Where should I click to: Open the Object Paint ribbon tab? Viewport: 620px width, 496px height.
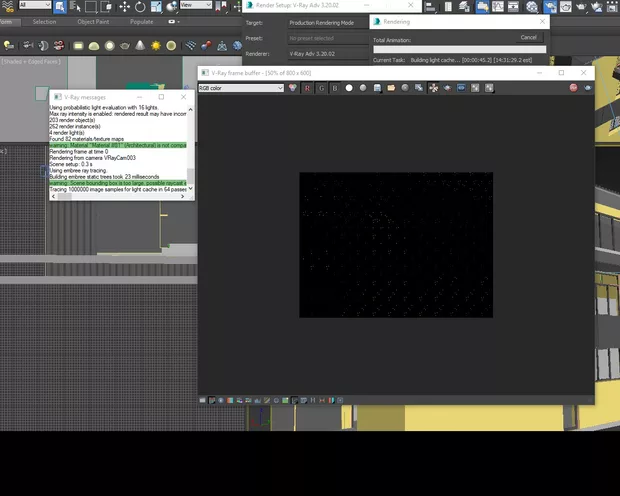click(94, 21)
